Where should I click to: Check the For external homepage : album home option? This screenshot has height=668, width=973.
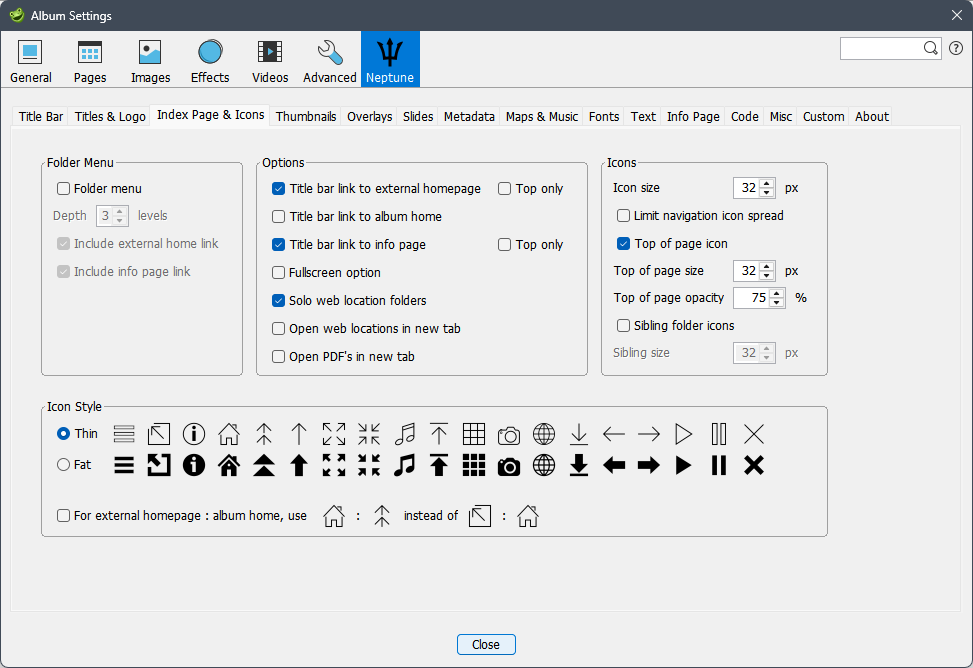pyautogui.click(x=63, y=515)
